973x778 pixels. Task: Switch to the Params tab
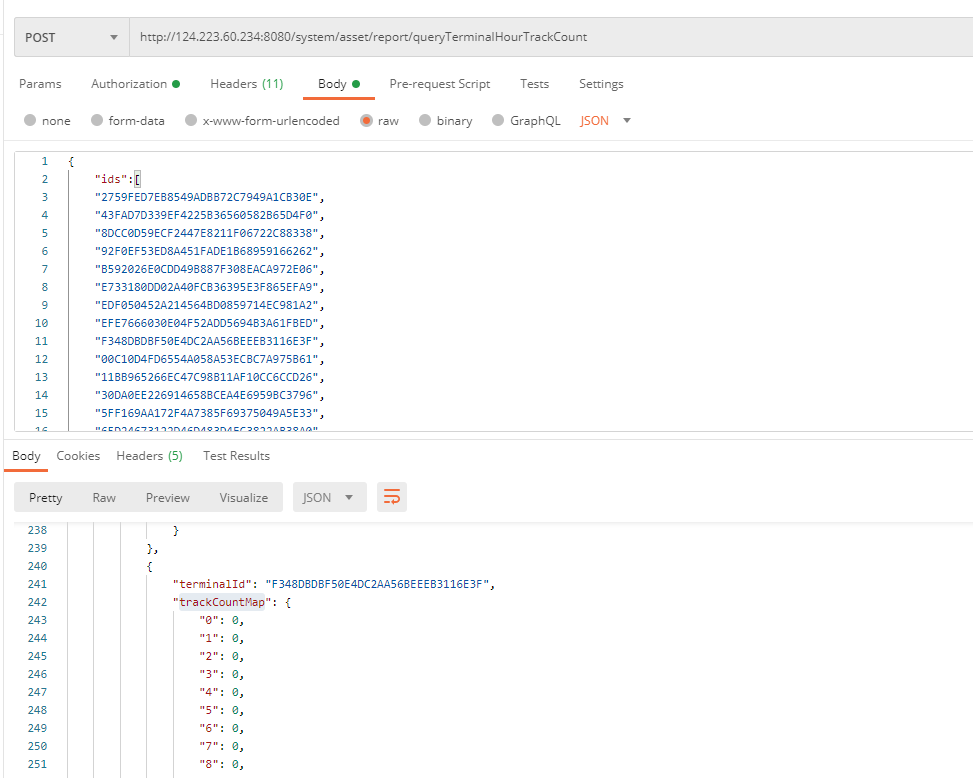click(x=40, y=84)
